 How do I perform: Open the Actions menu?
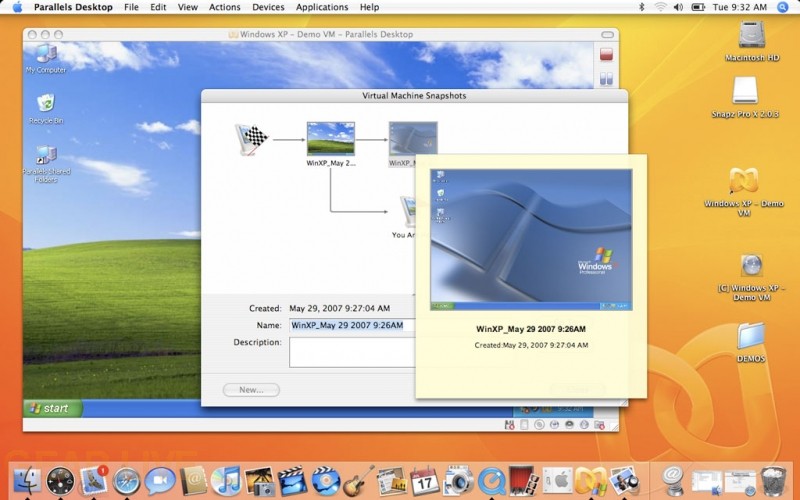224,7
